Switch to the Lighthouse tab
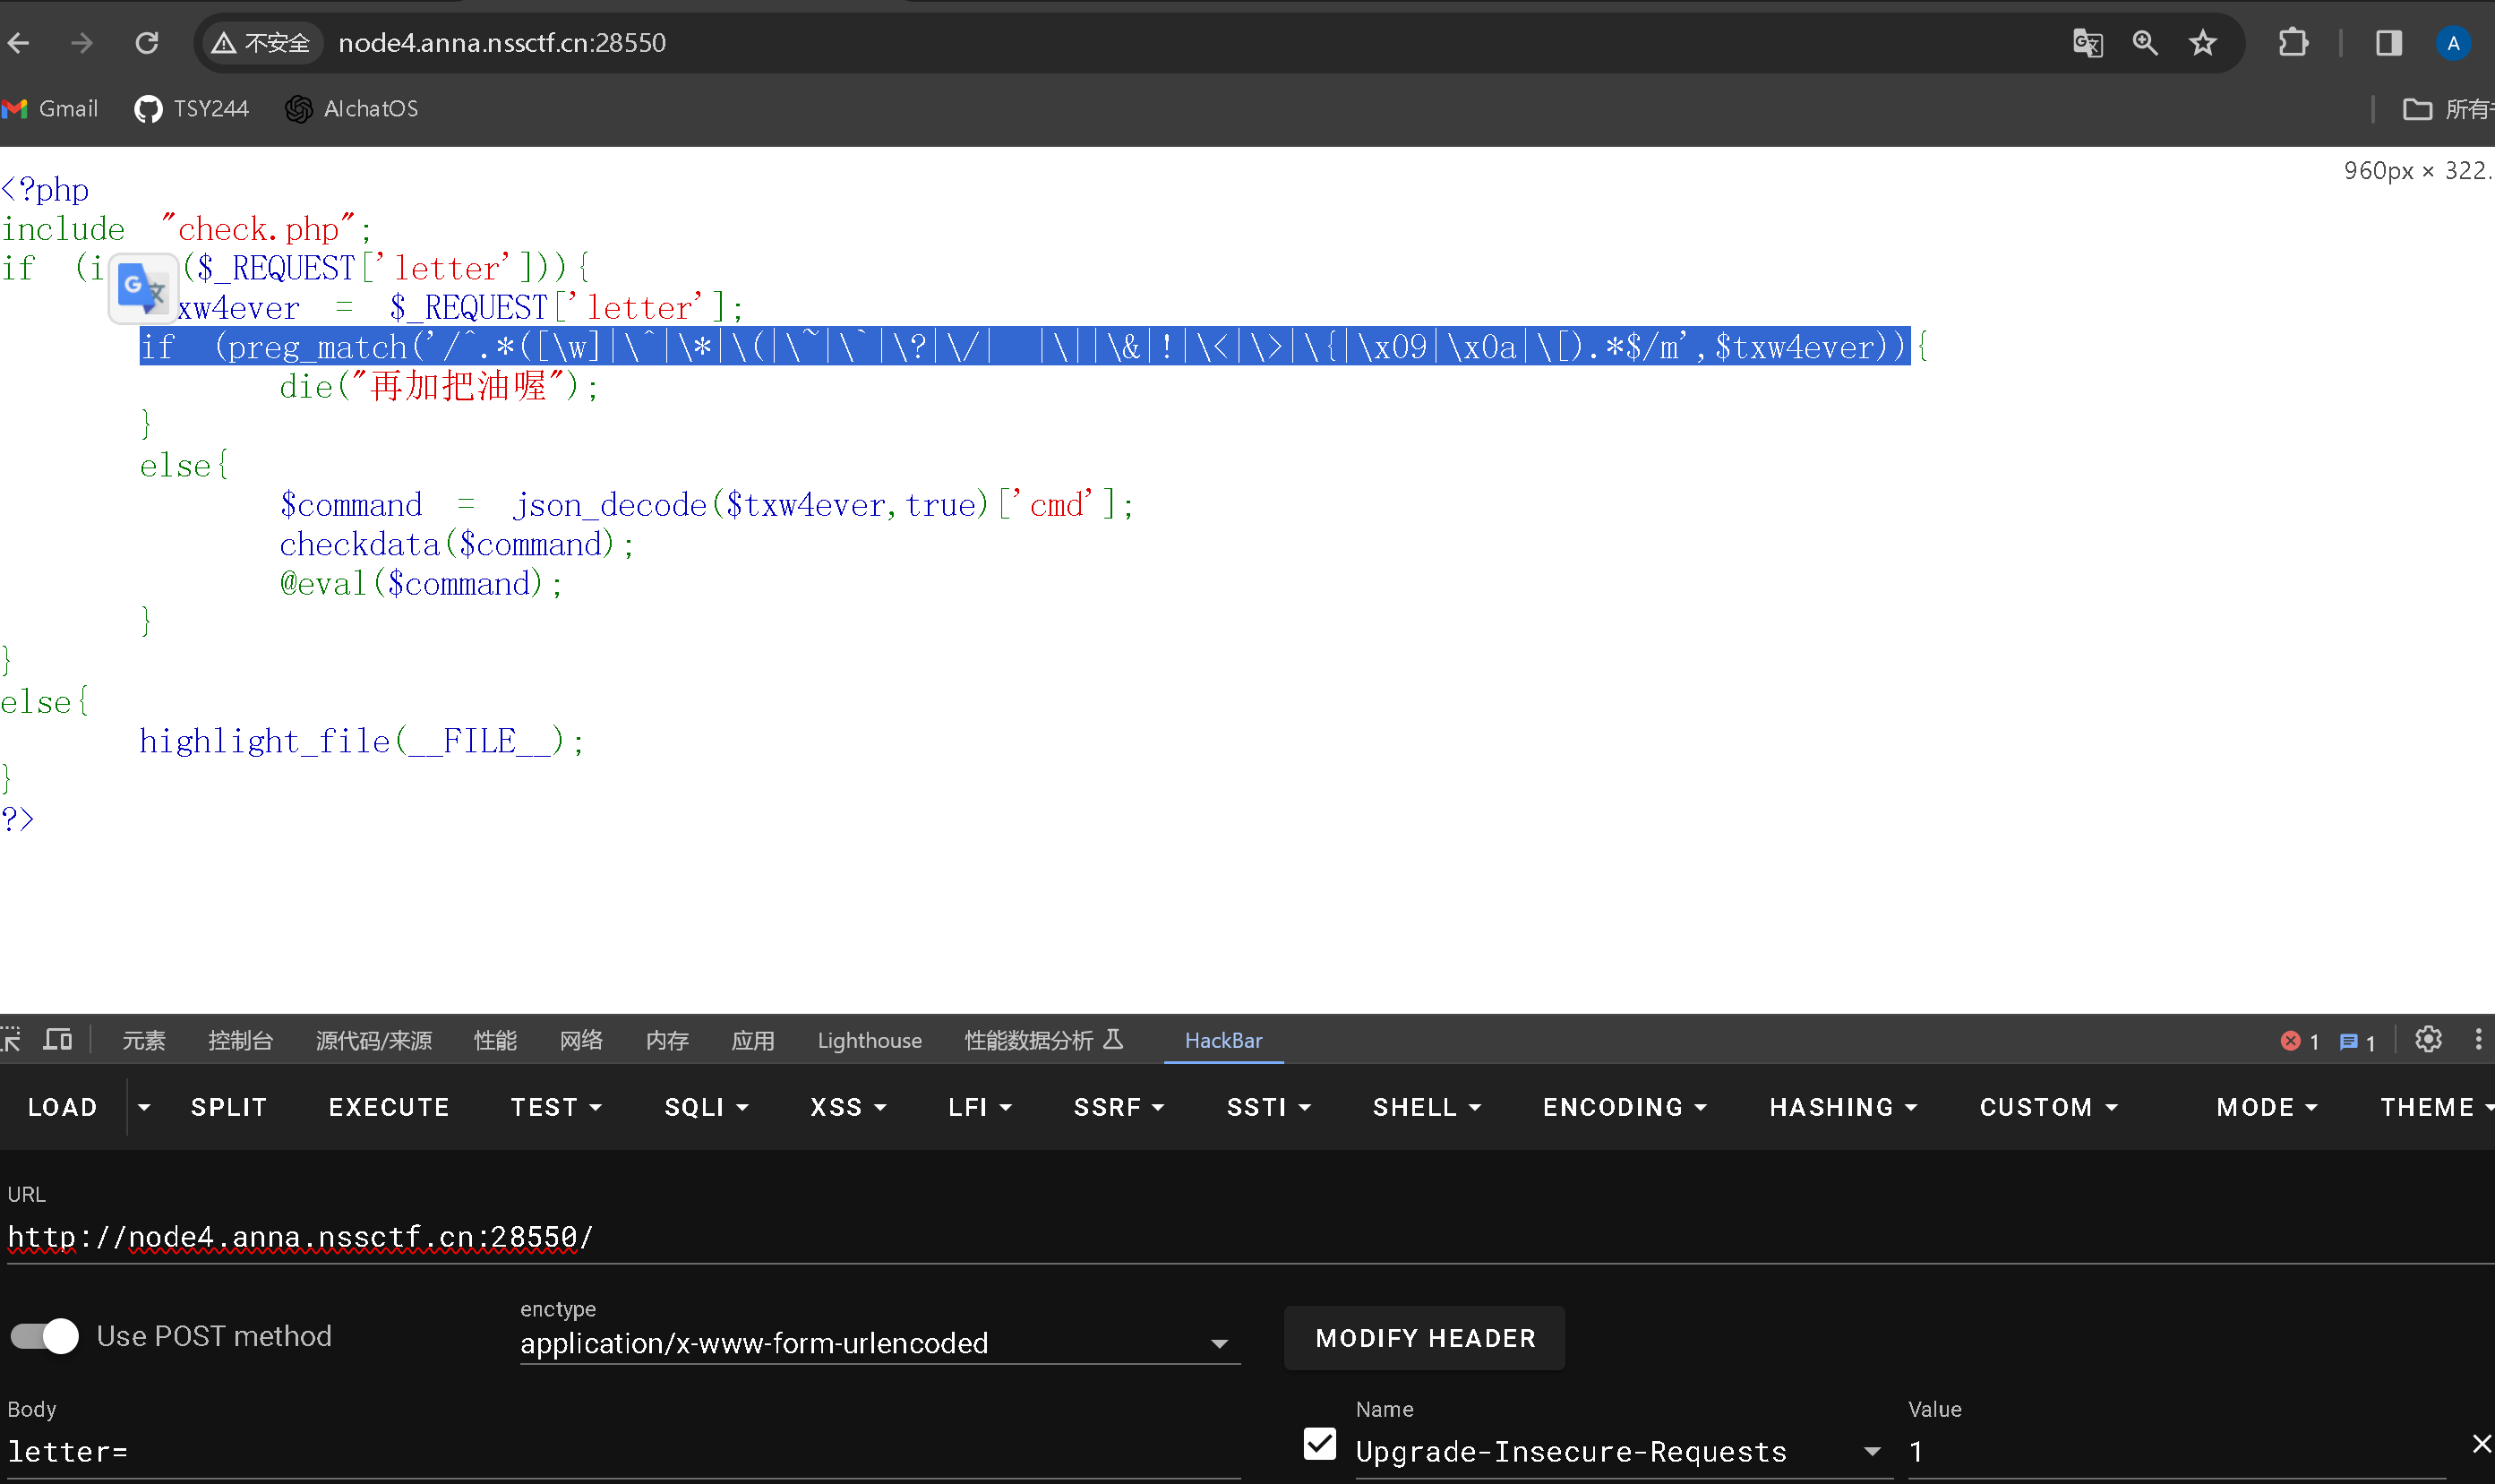Screen dimensions: 2495x1484 pyautogui.click(x=869, y=1040)
